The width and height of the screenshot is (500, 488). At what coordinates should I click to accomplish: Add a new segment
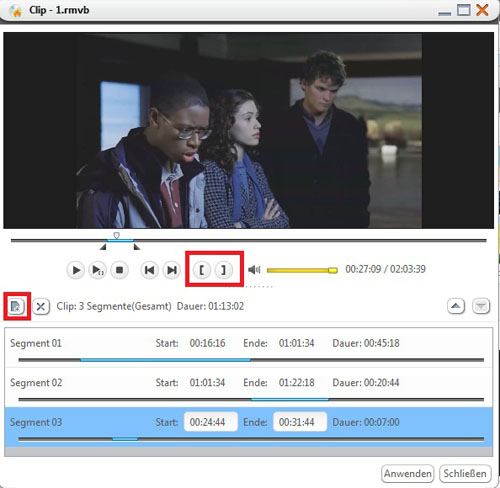pos(16,306)
